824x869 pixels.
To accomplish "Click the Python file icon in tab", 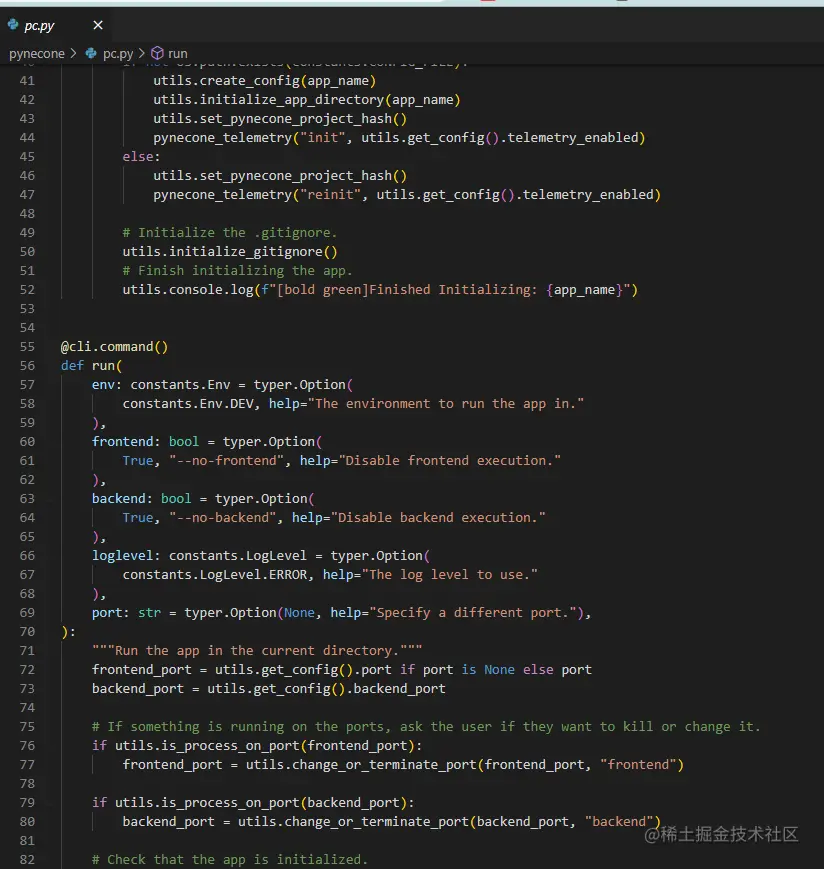I will pyautogui.click(x=13, y=24).
